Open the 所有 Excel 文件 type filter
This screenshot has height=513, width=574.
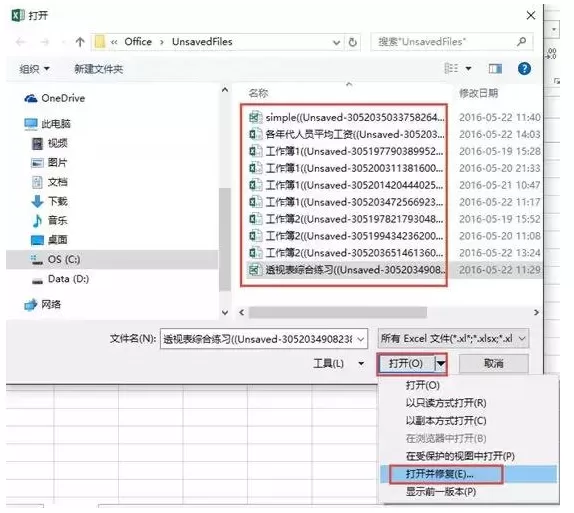[x=453, y=339]
